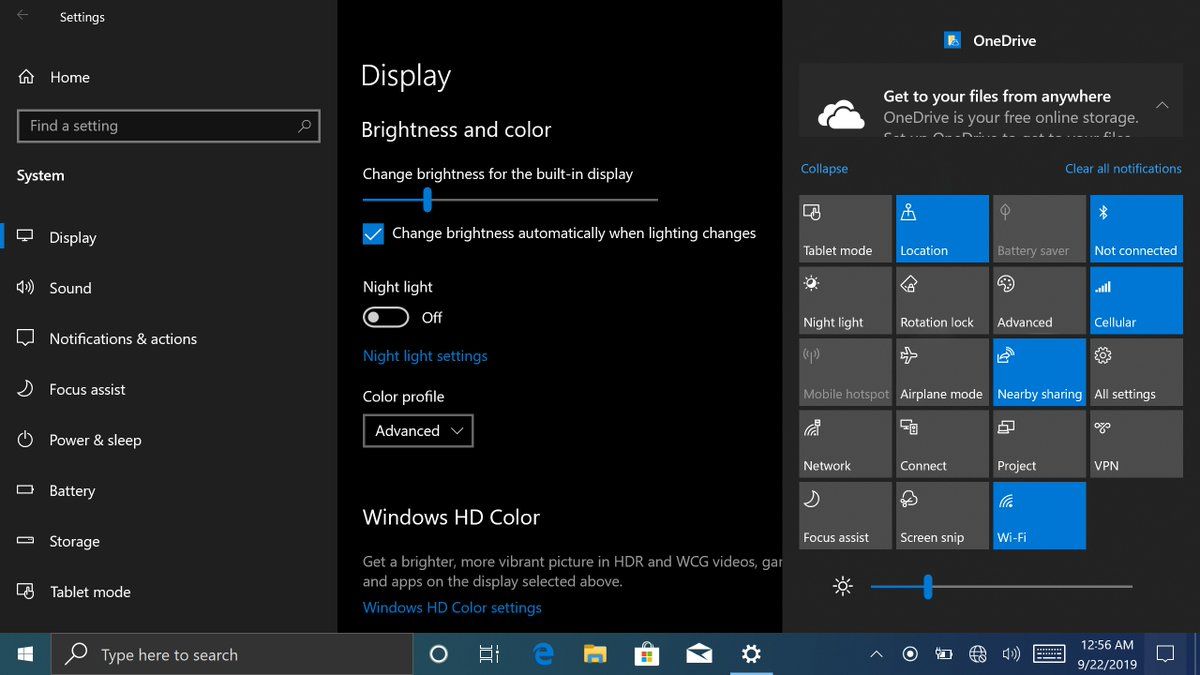This screenshot has width=1200, height=675.
Task: Toggle Bluetooth Not connected tile
Action: pyautogui.click(x=1136, y=229)
